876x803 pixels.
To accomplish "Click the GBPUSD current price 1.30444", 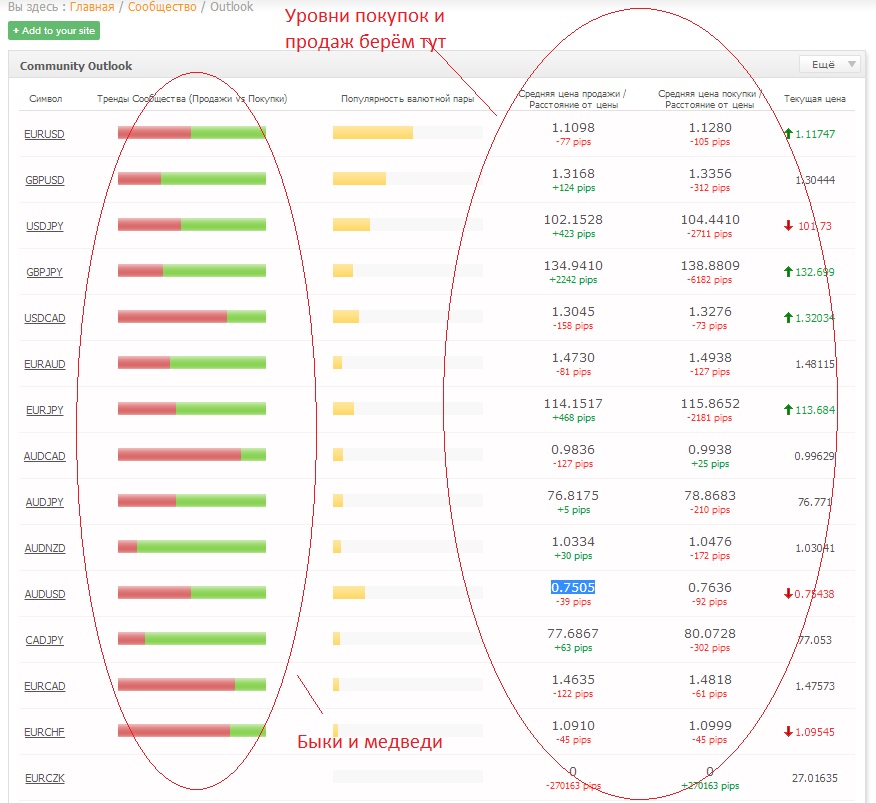I will coord(815,180).
